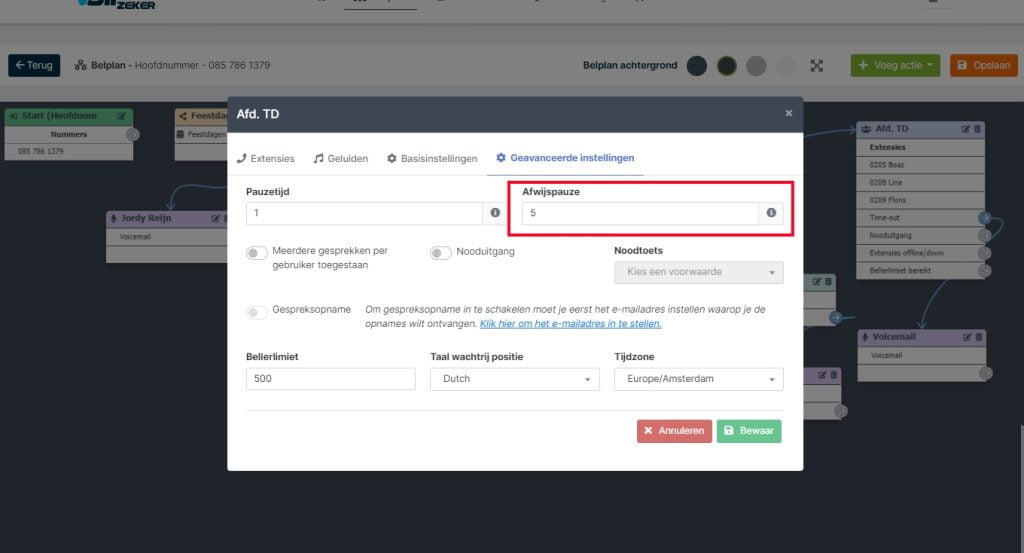Image resolution: width=1024 pixels, height=553 pixels.
Task: Edit the Afd. TD node in canvas
Action: (x=965, y=129)
